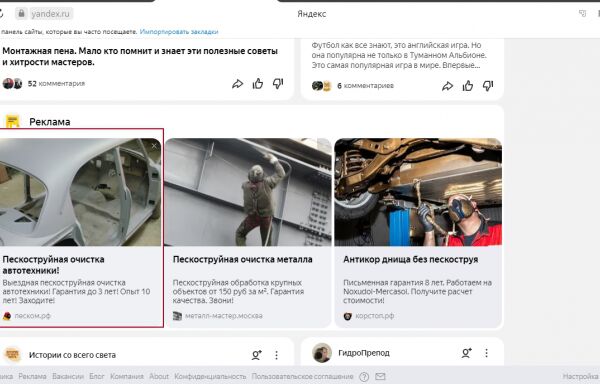The image size is (600, 384).
Task: Open 52 комментария on Монтажная пена
Action: [x=56, y=83]
